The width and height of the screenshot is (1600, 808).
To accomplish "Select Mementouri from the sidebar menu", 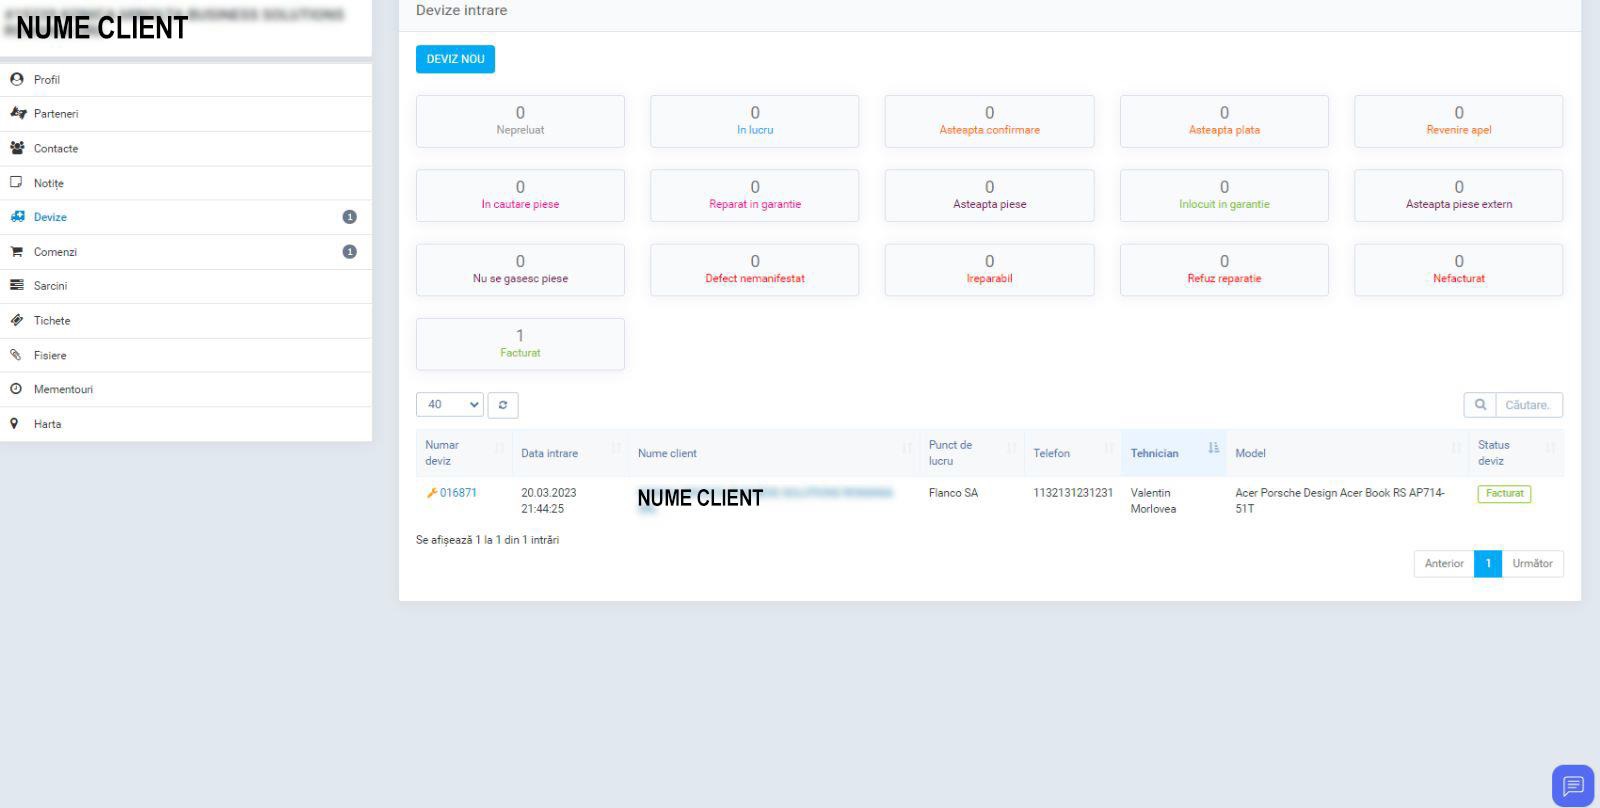I will (x=63, y=390).
